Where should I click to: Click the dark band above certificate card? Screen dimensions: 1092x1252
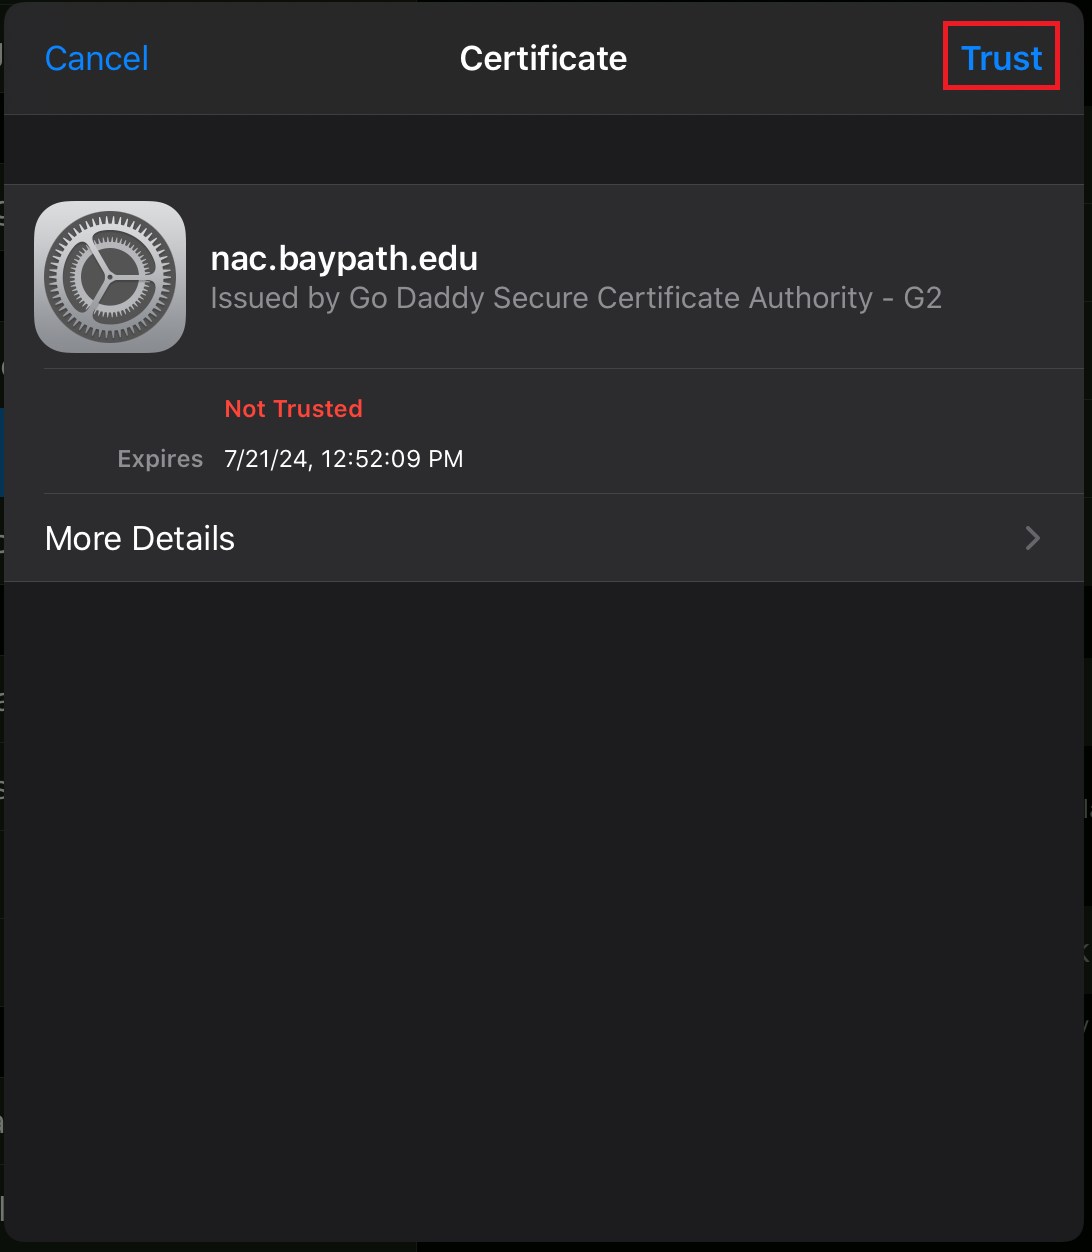[544, 149]
